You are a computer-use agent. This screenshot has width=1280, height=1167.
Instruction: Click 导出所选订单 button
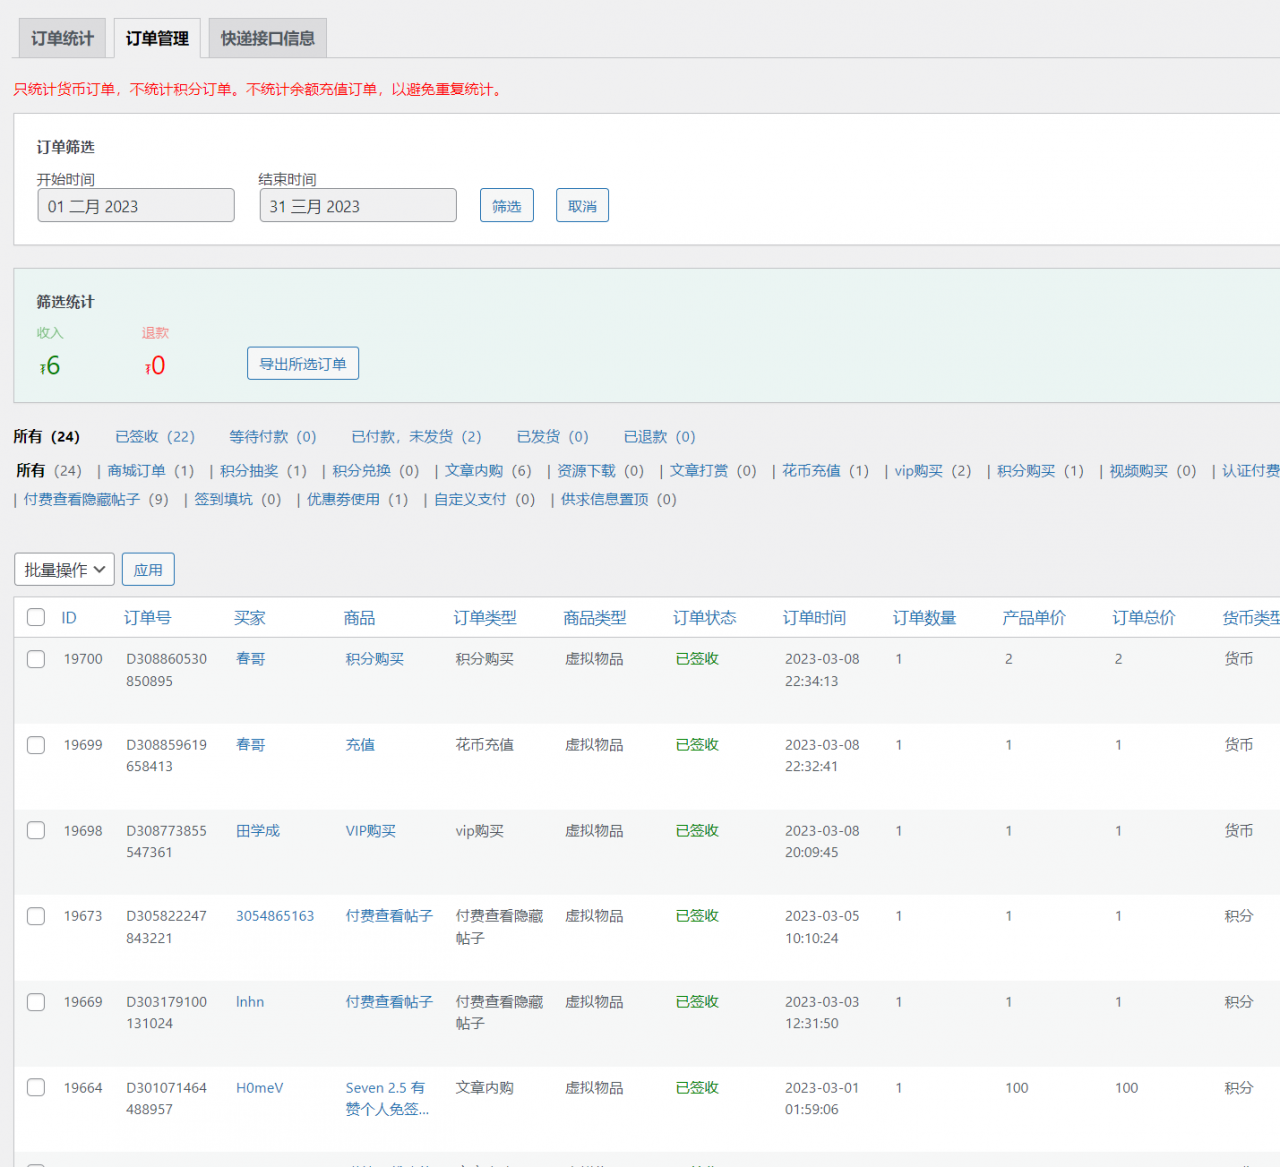pos(303,364)
